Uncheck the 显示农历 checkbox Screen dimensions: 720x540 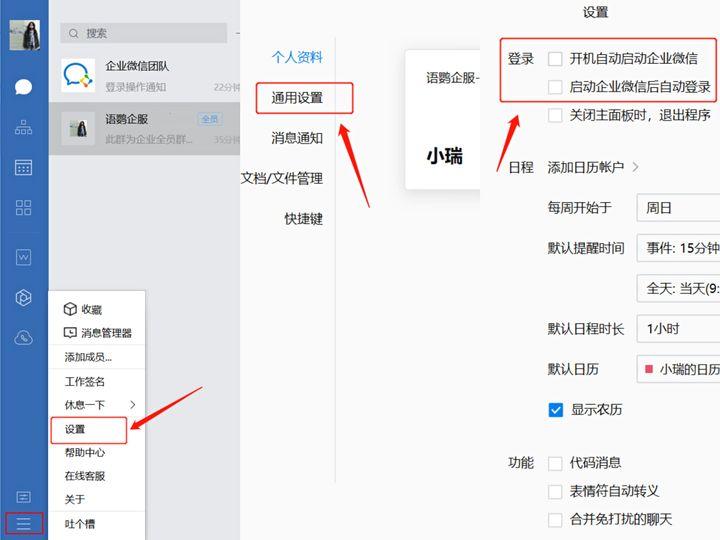(x=555, y=409)
